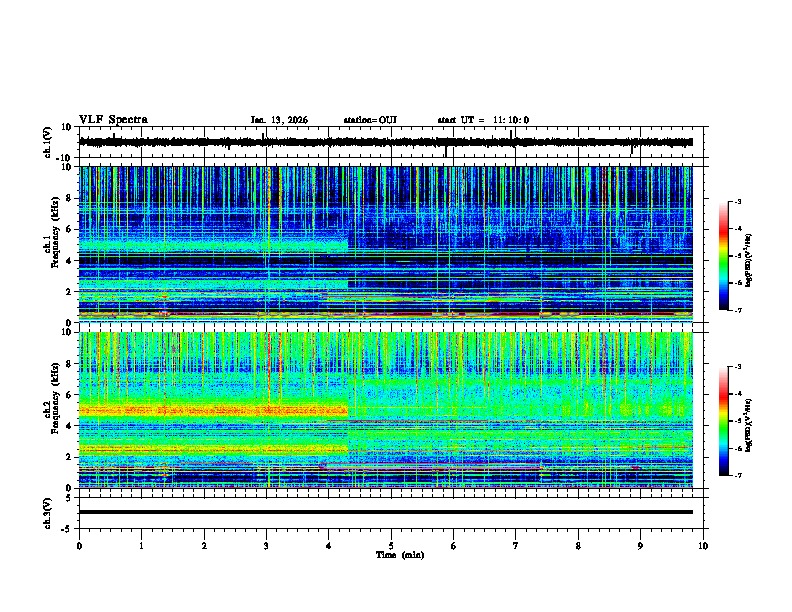
Task: Click "-7" label on ch.2 color scale
Action: (738, 475)
